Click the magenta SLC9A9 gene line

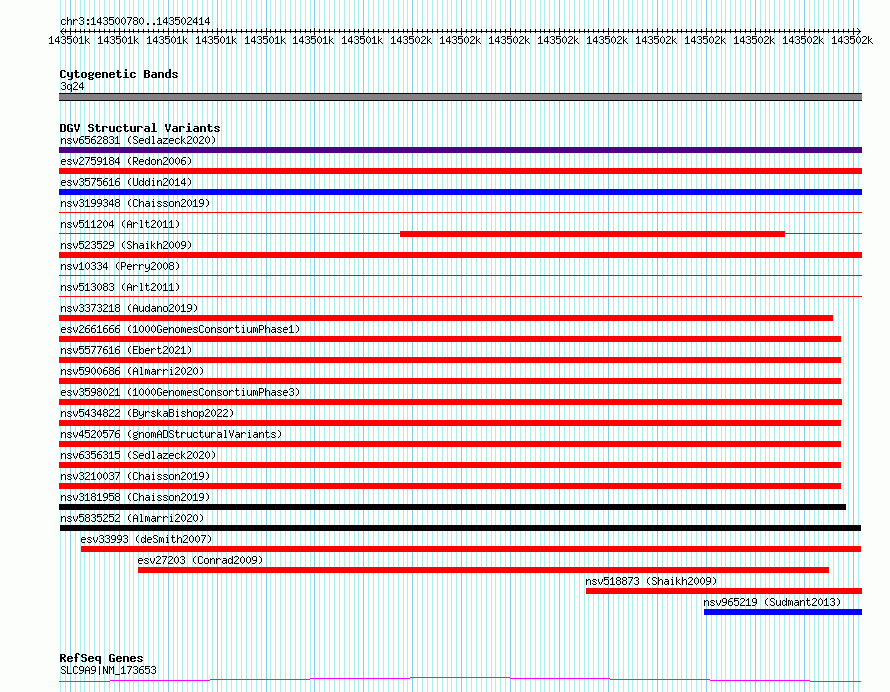[460, 679]
